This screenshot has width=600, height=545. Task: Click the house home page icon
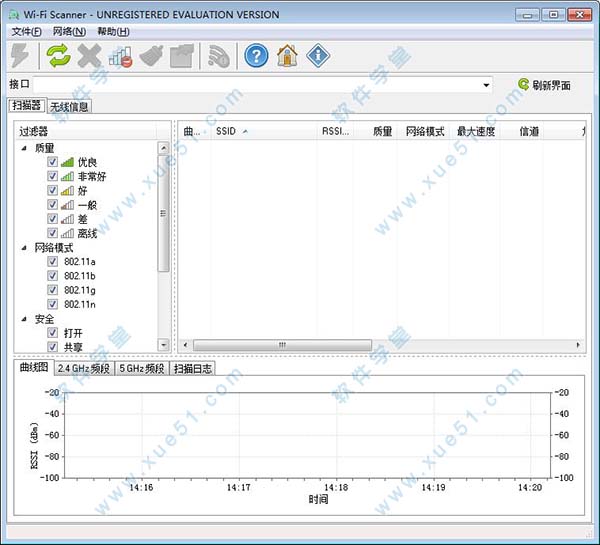pyautogui.click(x=287, y=56)
